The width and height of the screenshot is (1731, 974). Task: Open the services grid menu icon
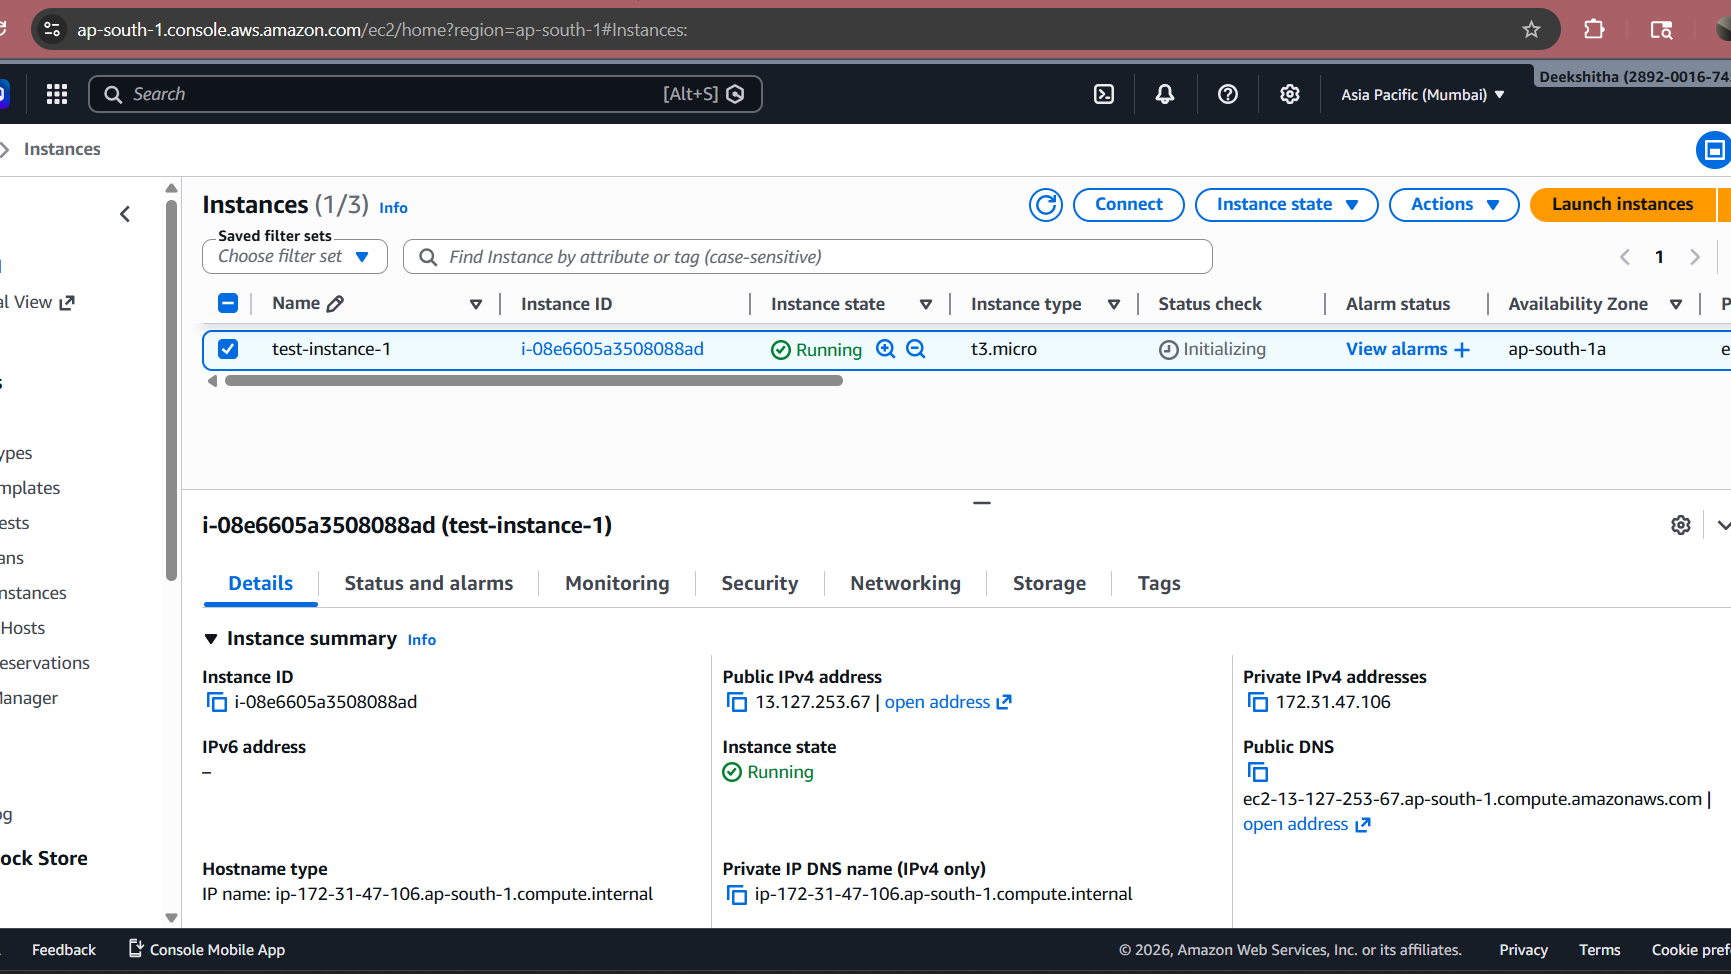point(57,94)
